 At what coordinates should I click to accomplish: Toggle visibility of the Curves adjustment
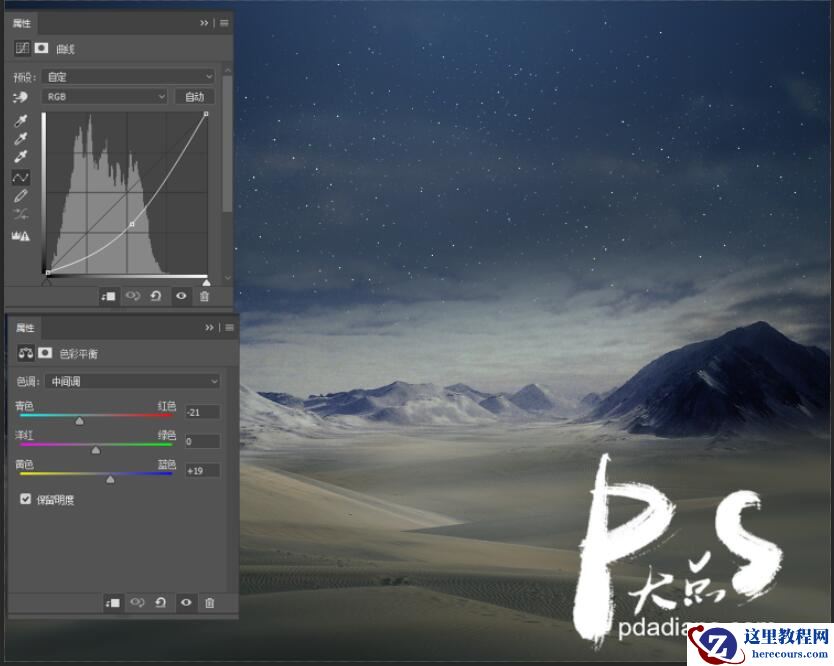181,296
